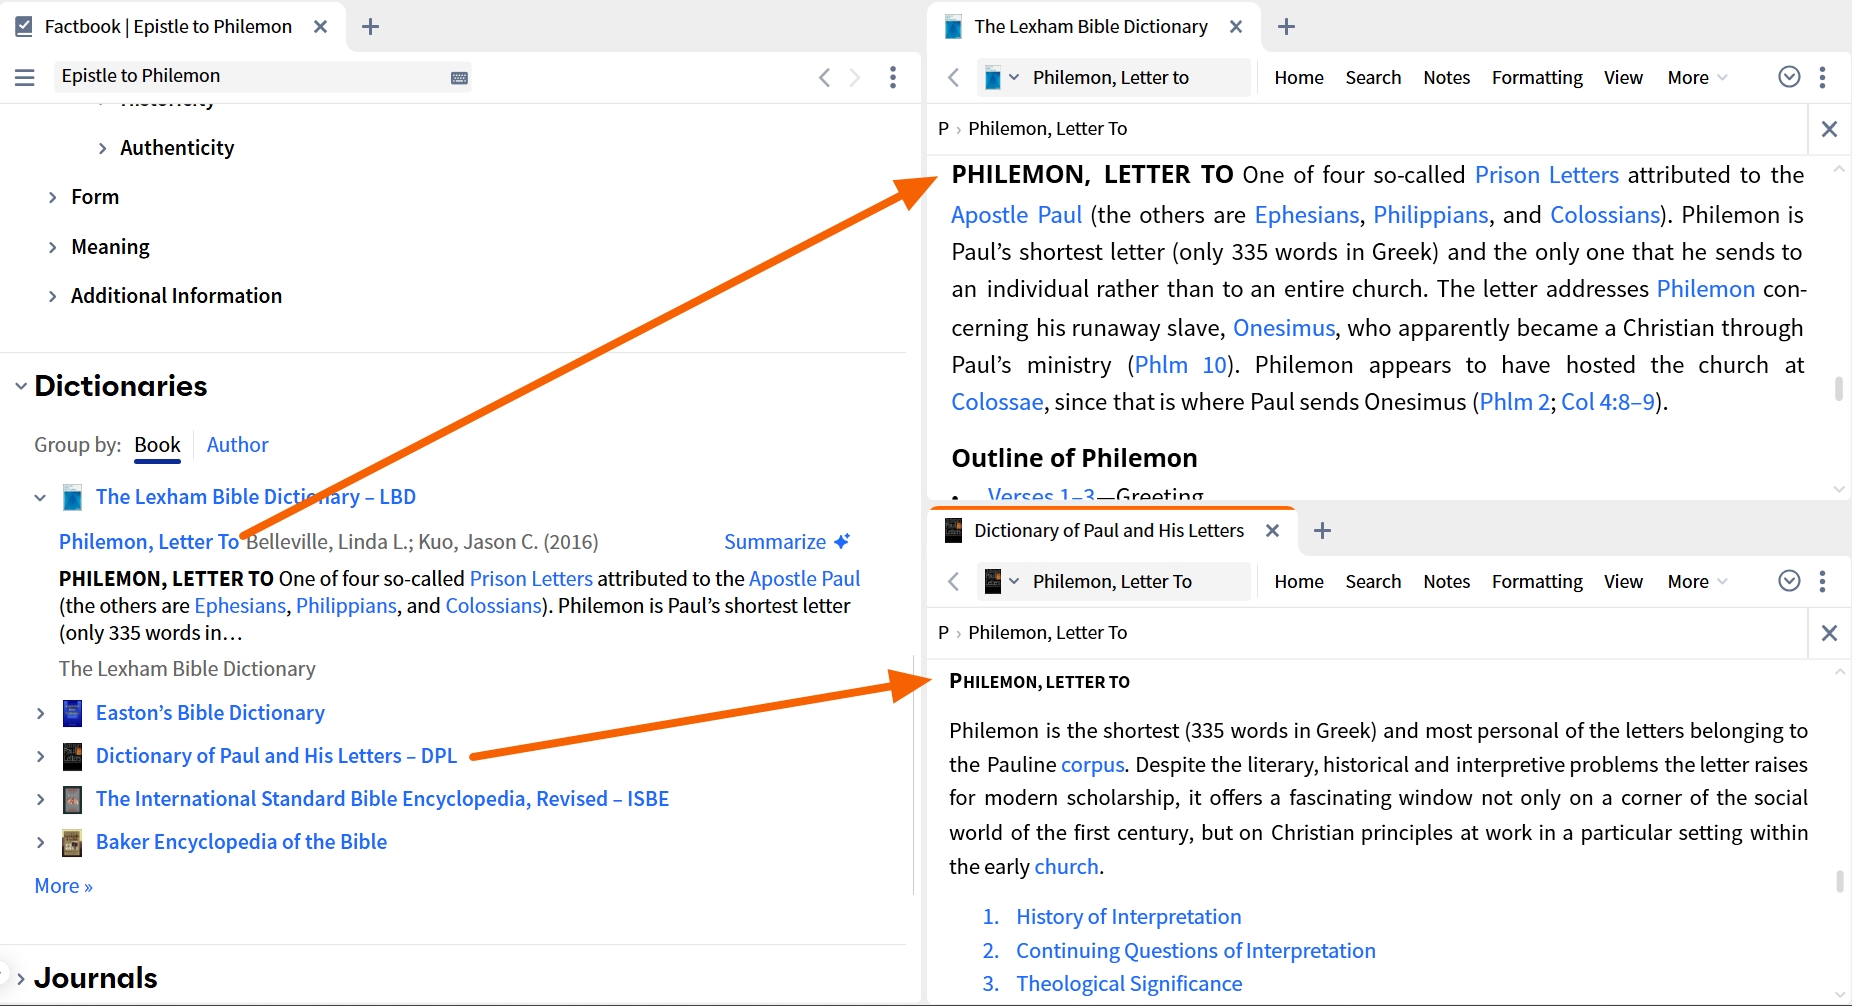Image resolution: width=1852 pixels, height=1006 pixels.
Task: Open View menu in Dictionary of Paul panel
Action: [x=1623, y=581]
